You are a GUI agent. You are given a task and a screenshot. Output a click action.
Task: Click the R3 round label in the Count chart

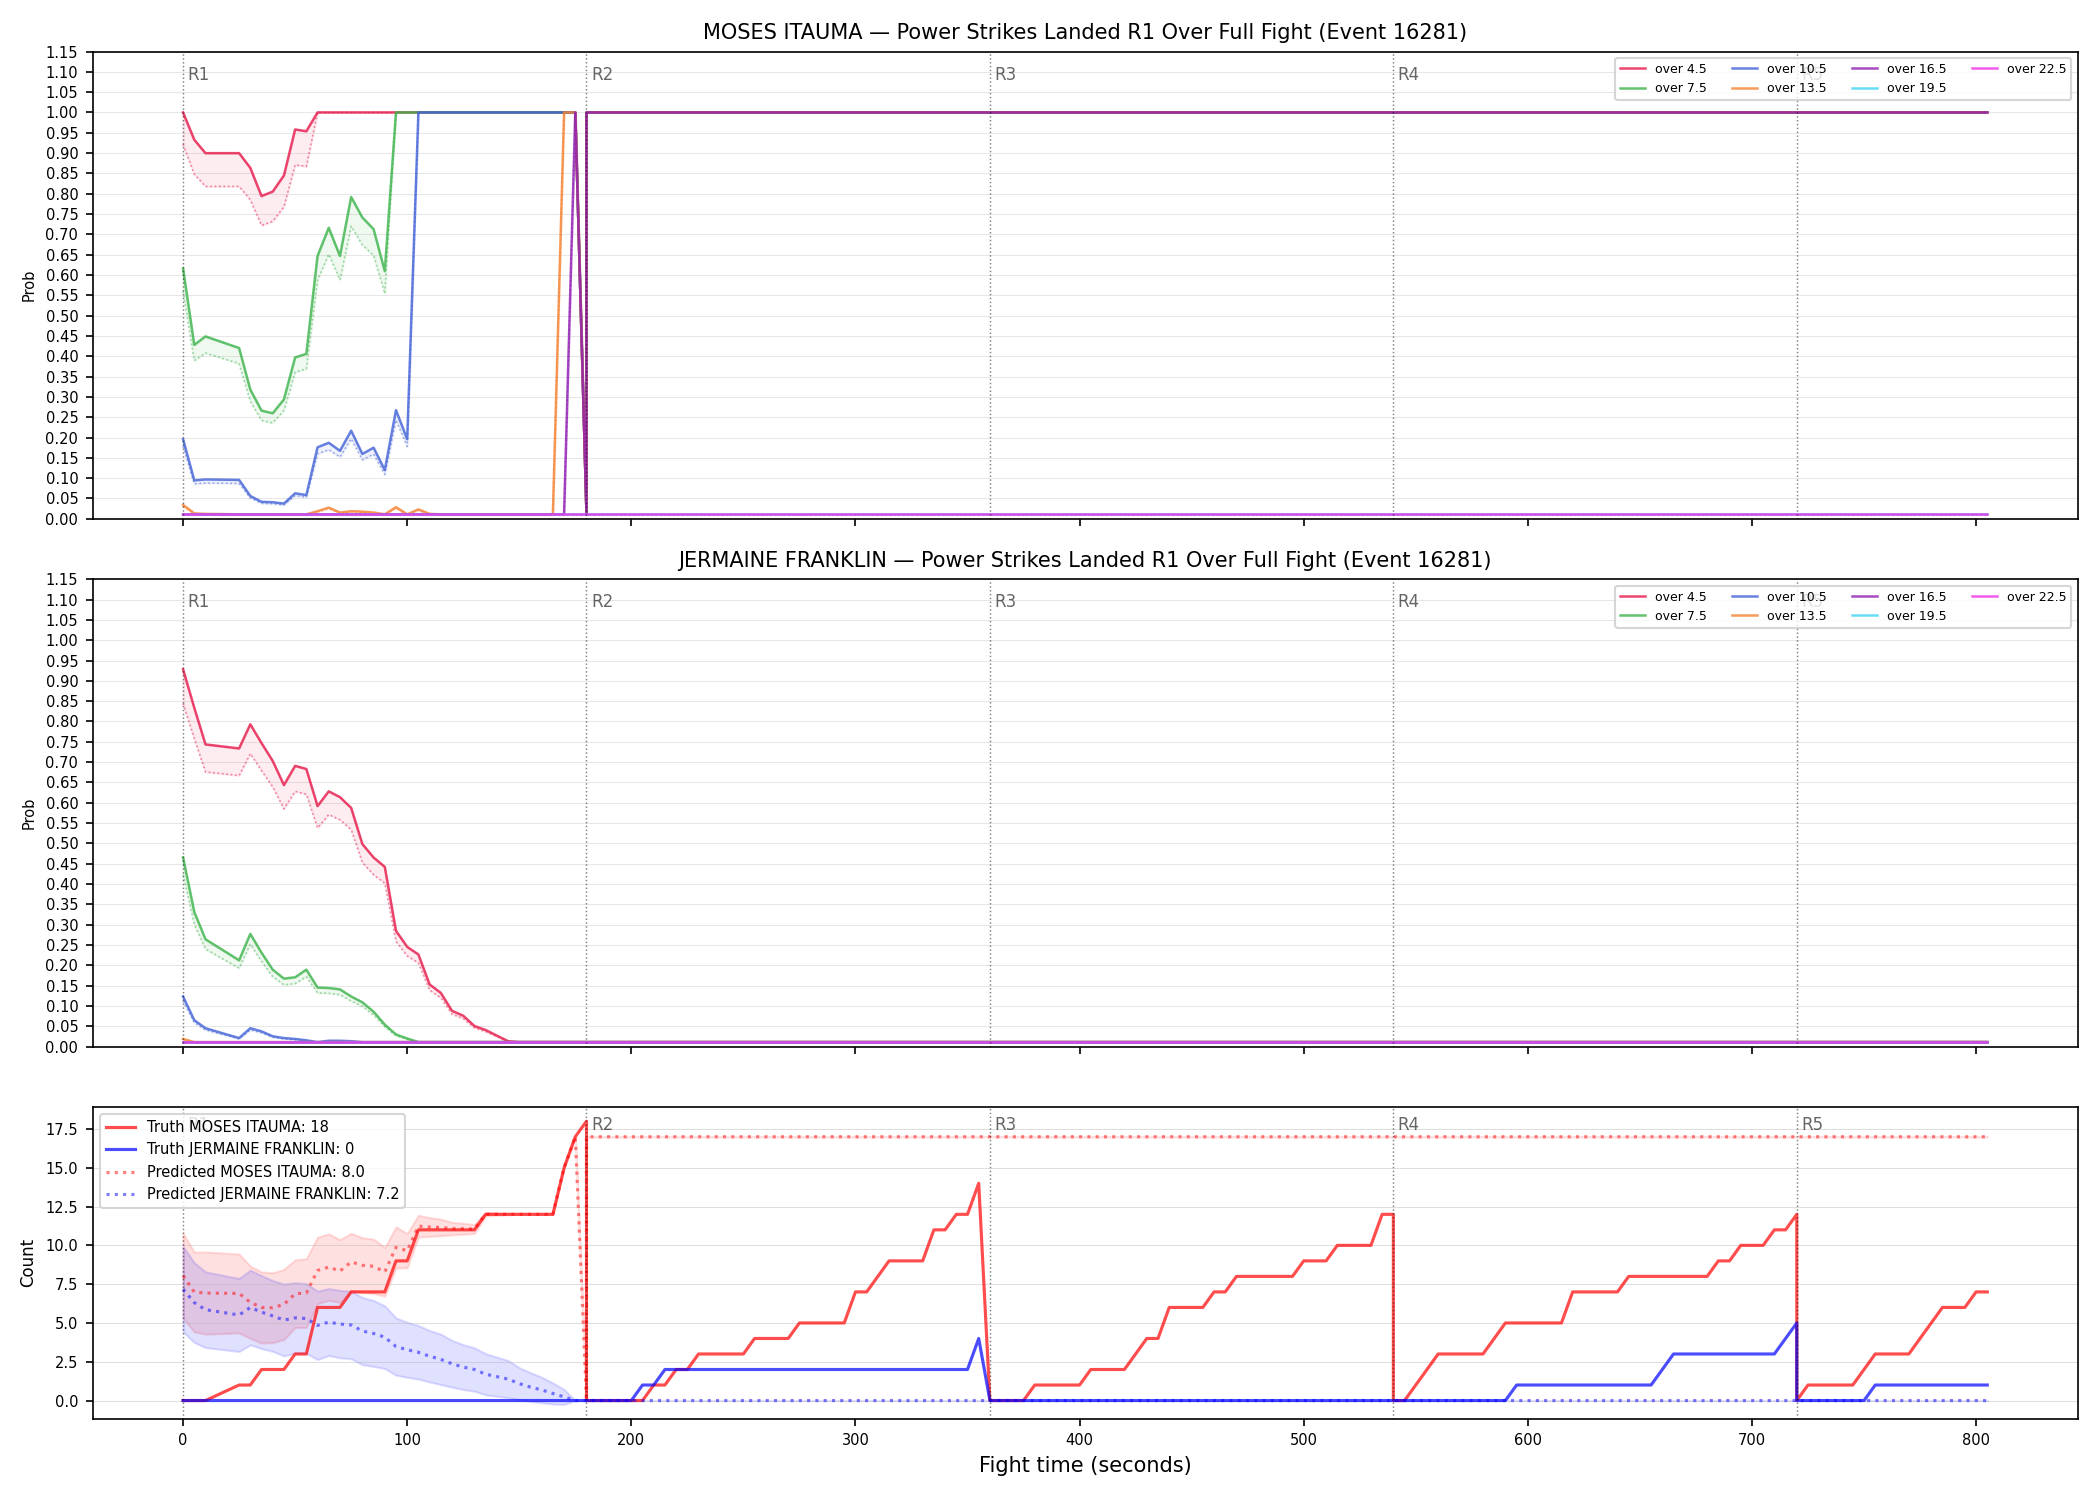[x=1005, y=1124]
